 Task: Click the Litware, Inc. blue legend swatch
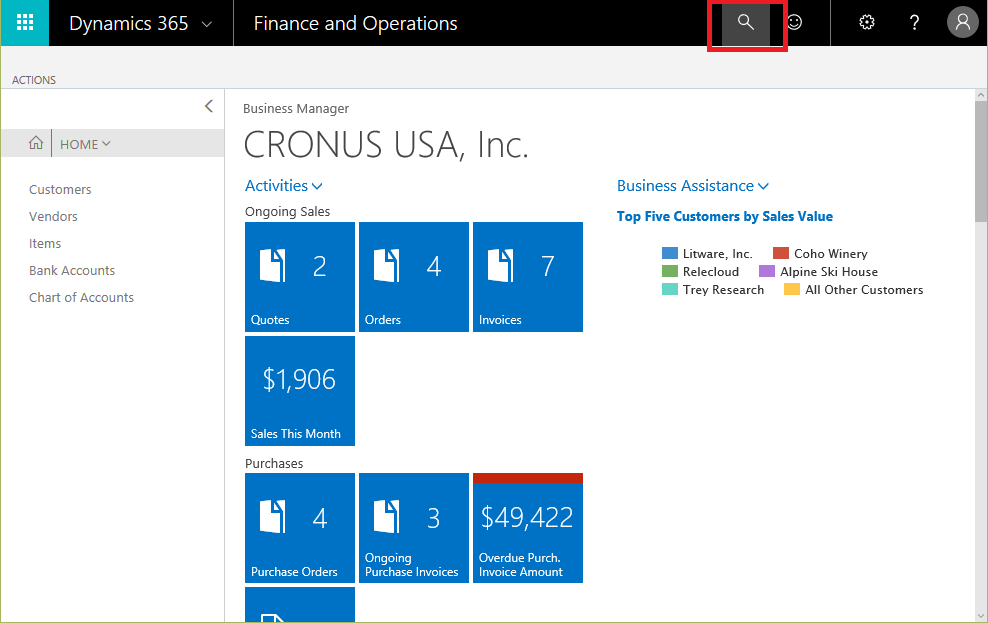click(670, 254)
